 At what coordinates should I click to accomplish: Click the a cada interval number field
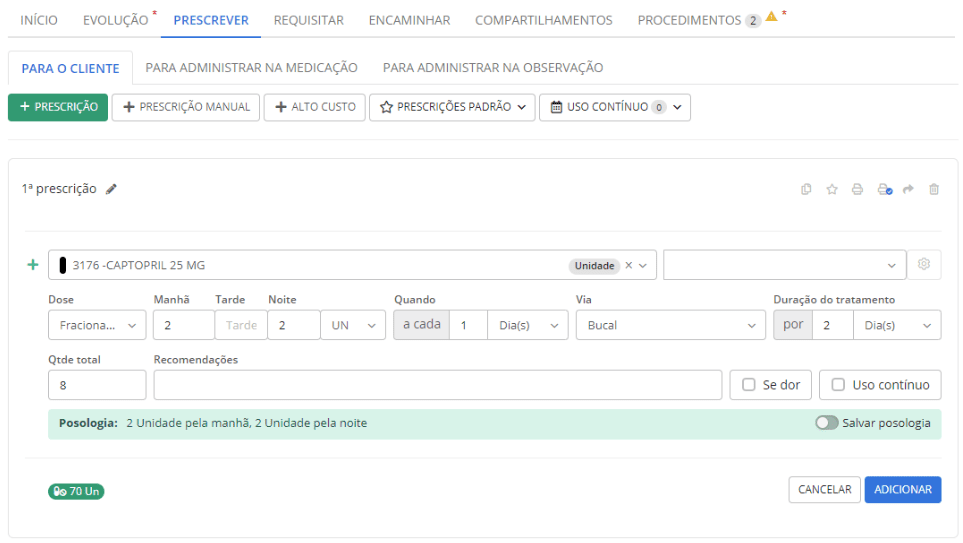click(x=469, y=325)
